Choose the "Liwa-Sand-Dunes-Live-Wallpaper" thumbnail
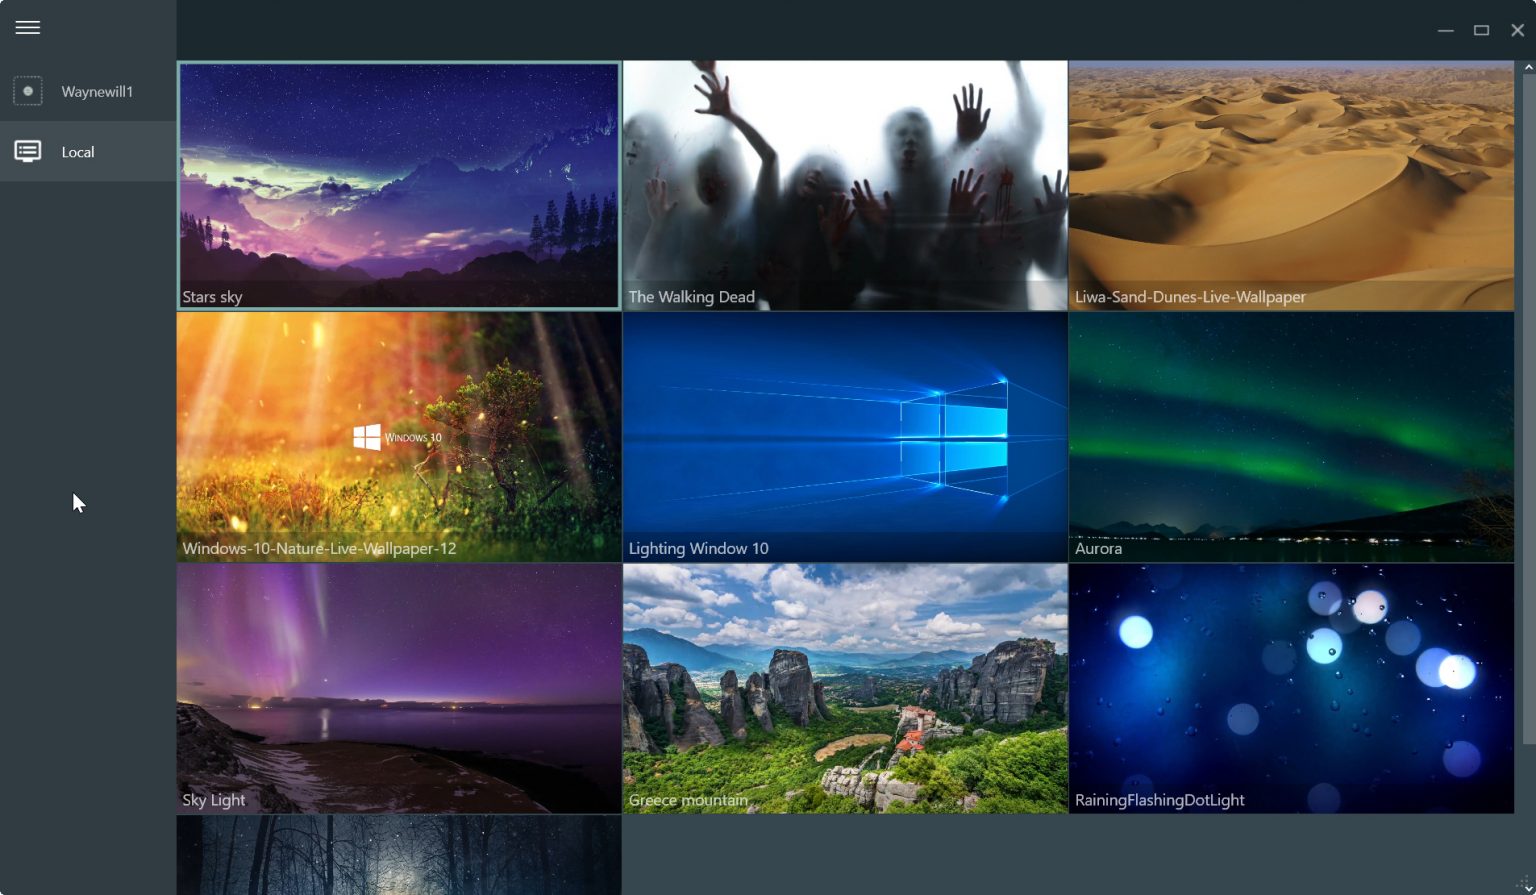The image size is (1536, 895). click(x=1291, y=185)
